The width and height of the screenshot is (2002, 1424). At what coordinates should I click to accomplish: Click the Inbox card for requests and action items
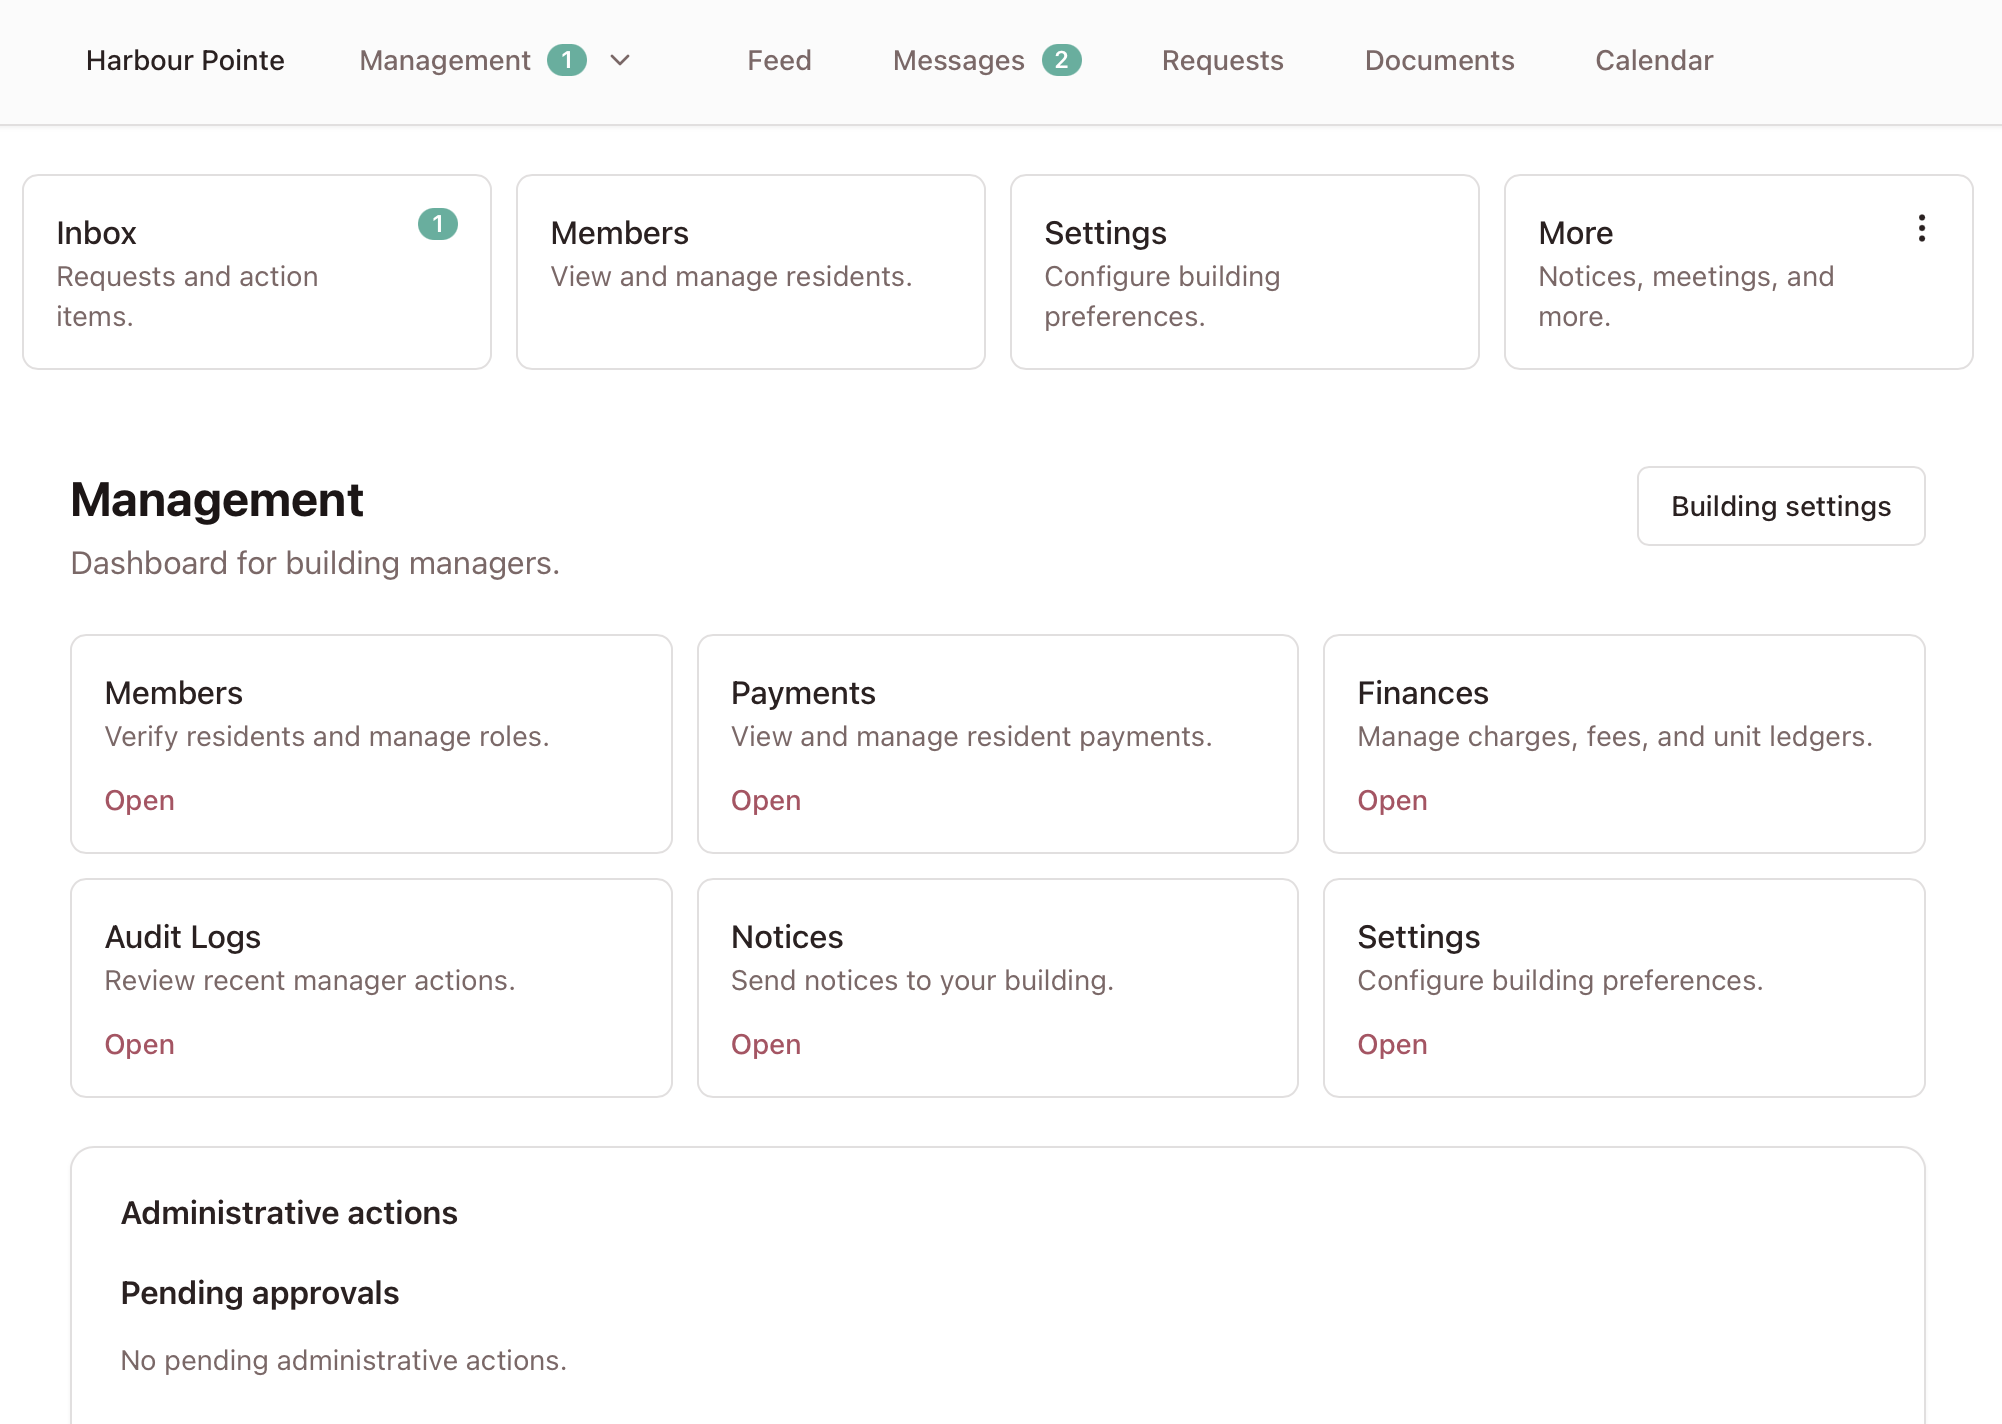pos(256,272)
